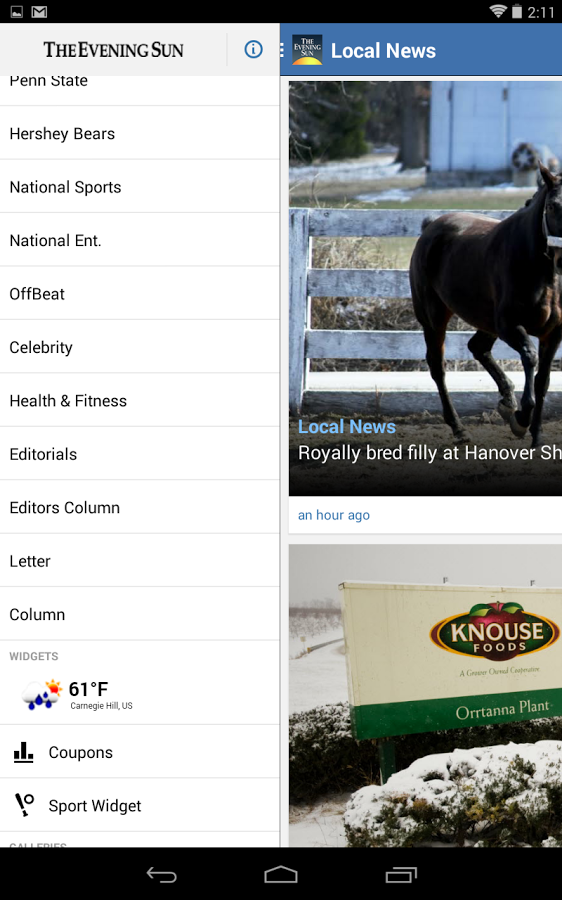
Task: Choose the OffBeat category
Action: (x=139, y=293)
